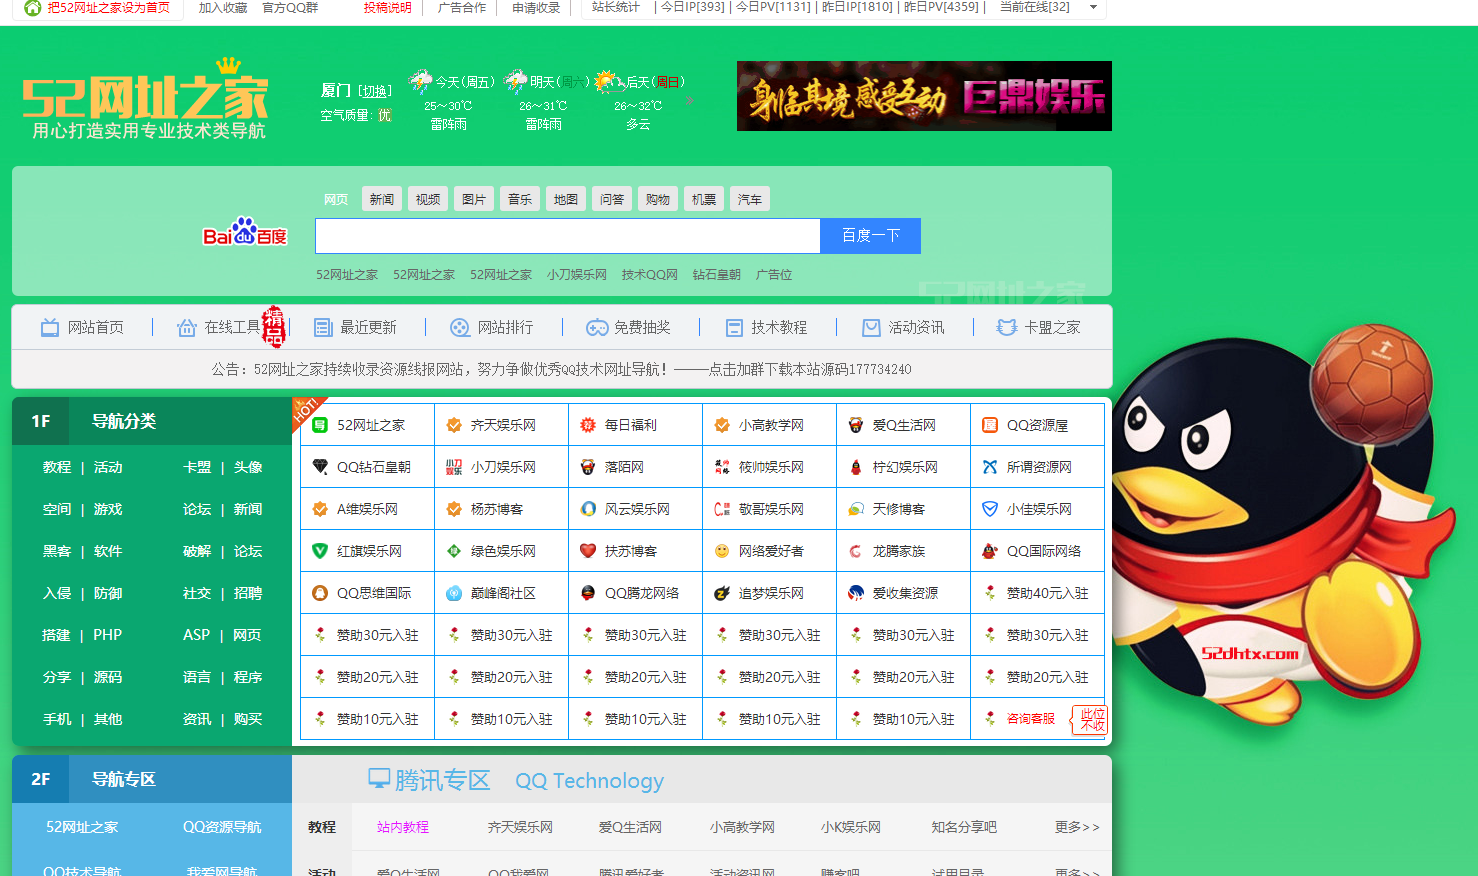This screenshot has width=1478, height=876.
Task: Open the 广告合作 link
Action: (462, 7)
